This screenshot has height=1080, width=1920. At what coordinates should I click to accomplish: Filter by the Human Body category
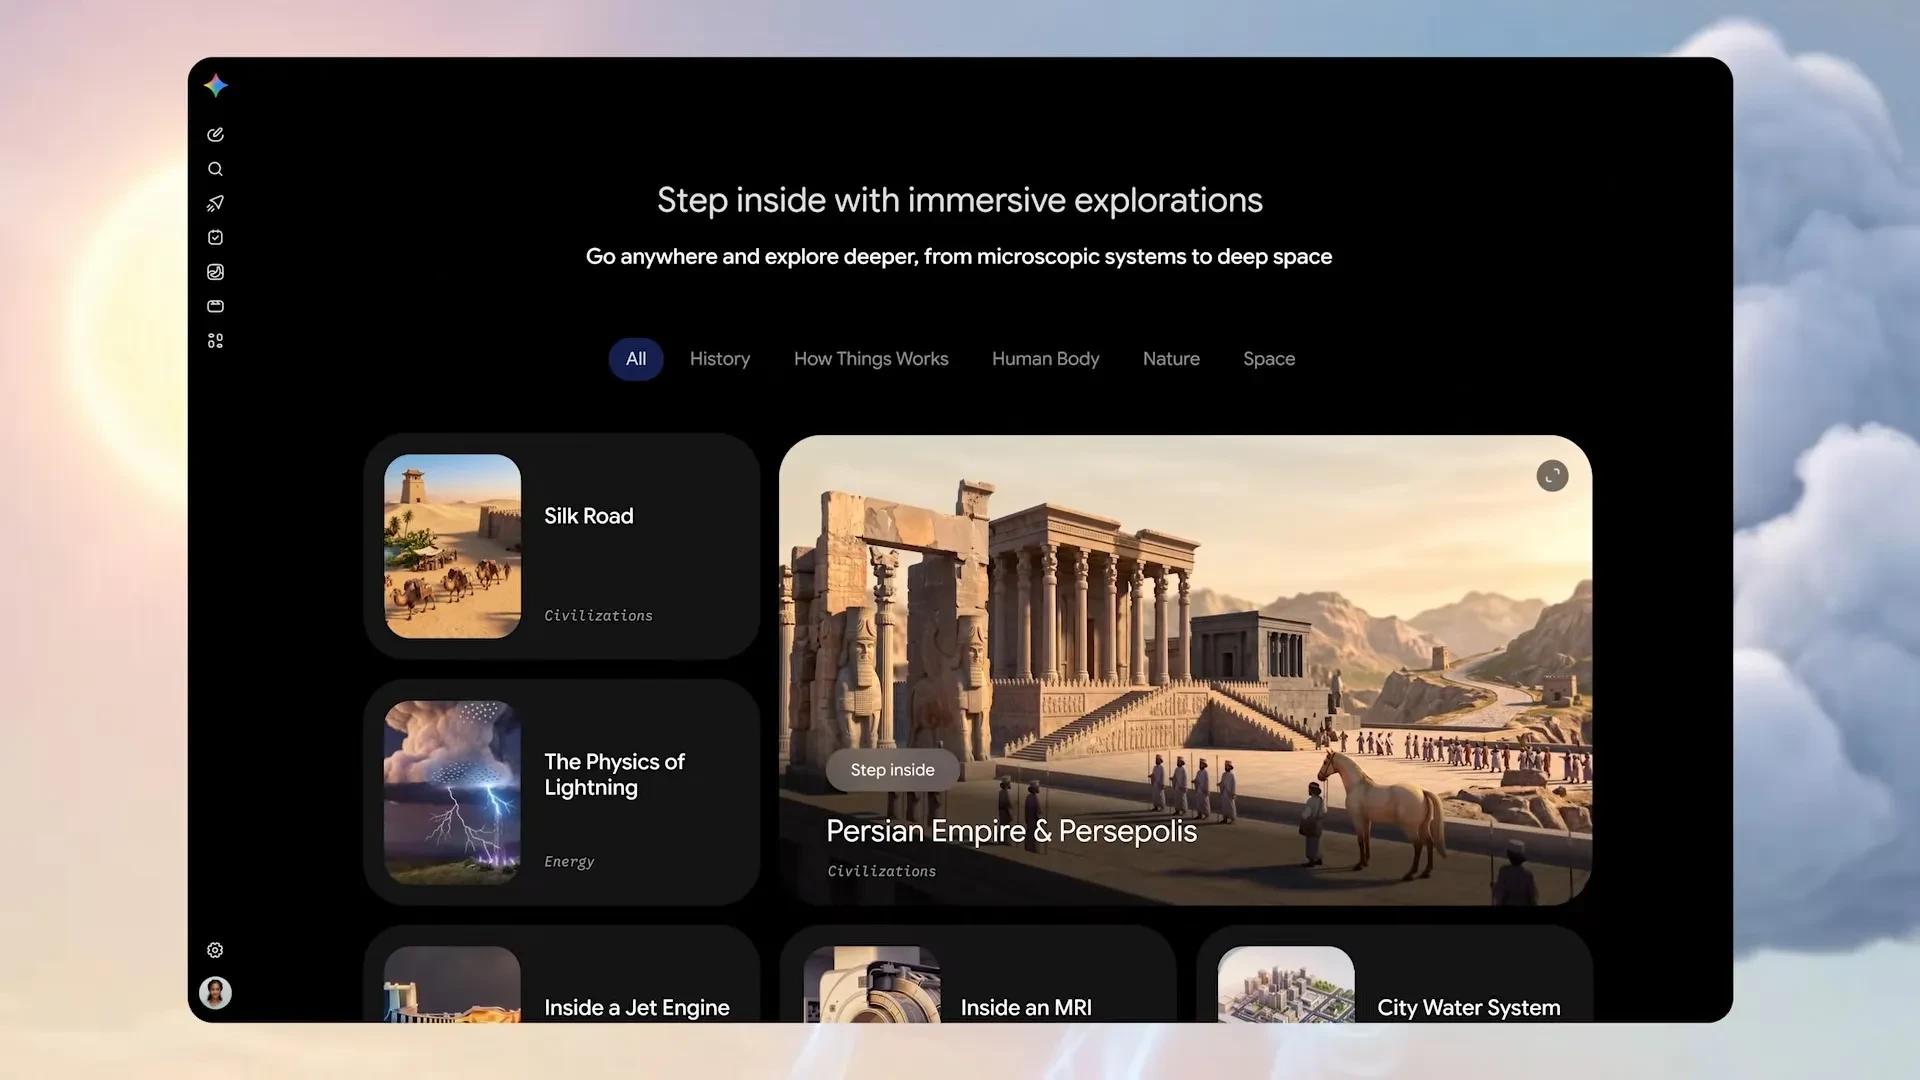click(x=1045, y=359)
